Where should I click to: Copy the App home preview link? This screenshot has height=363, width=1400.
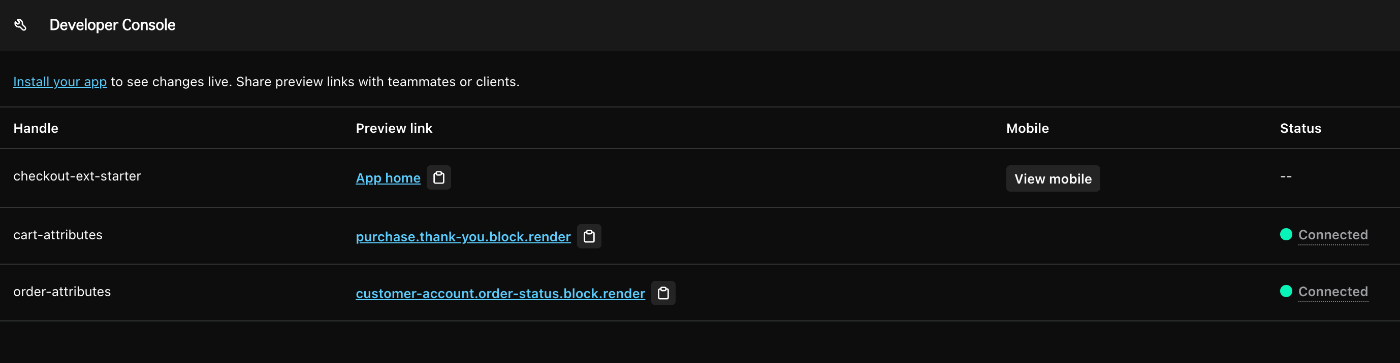(x=439, y=178)
